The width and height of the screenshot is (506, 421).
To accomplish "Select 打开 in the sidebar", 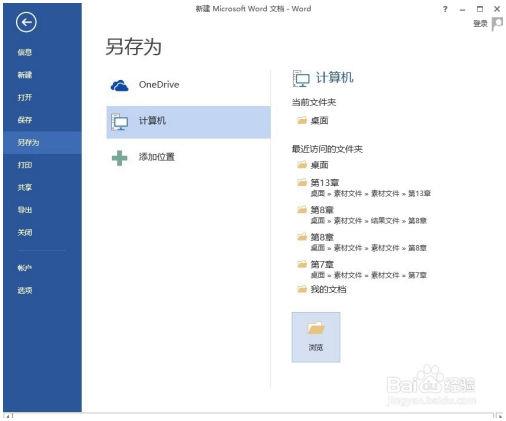I will point(25,97).
